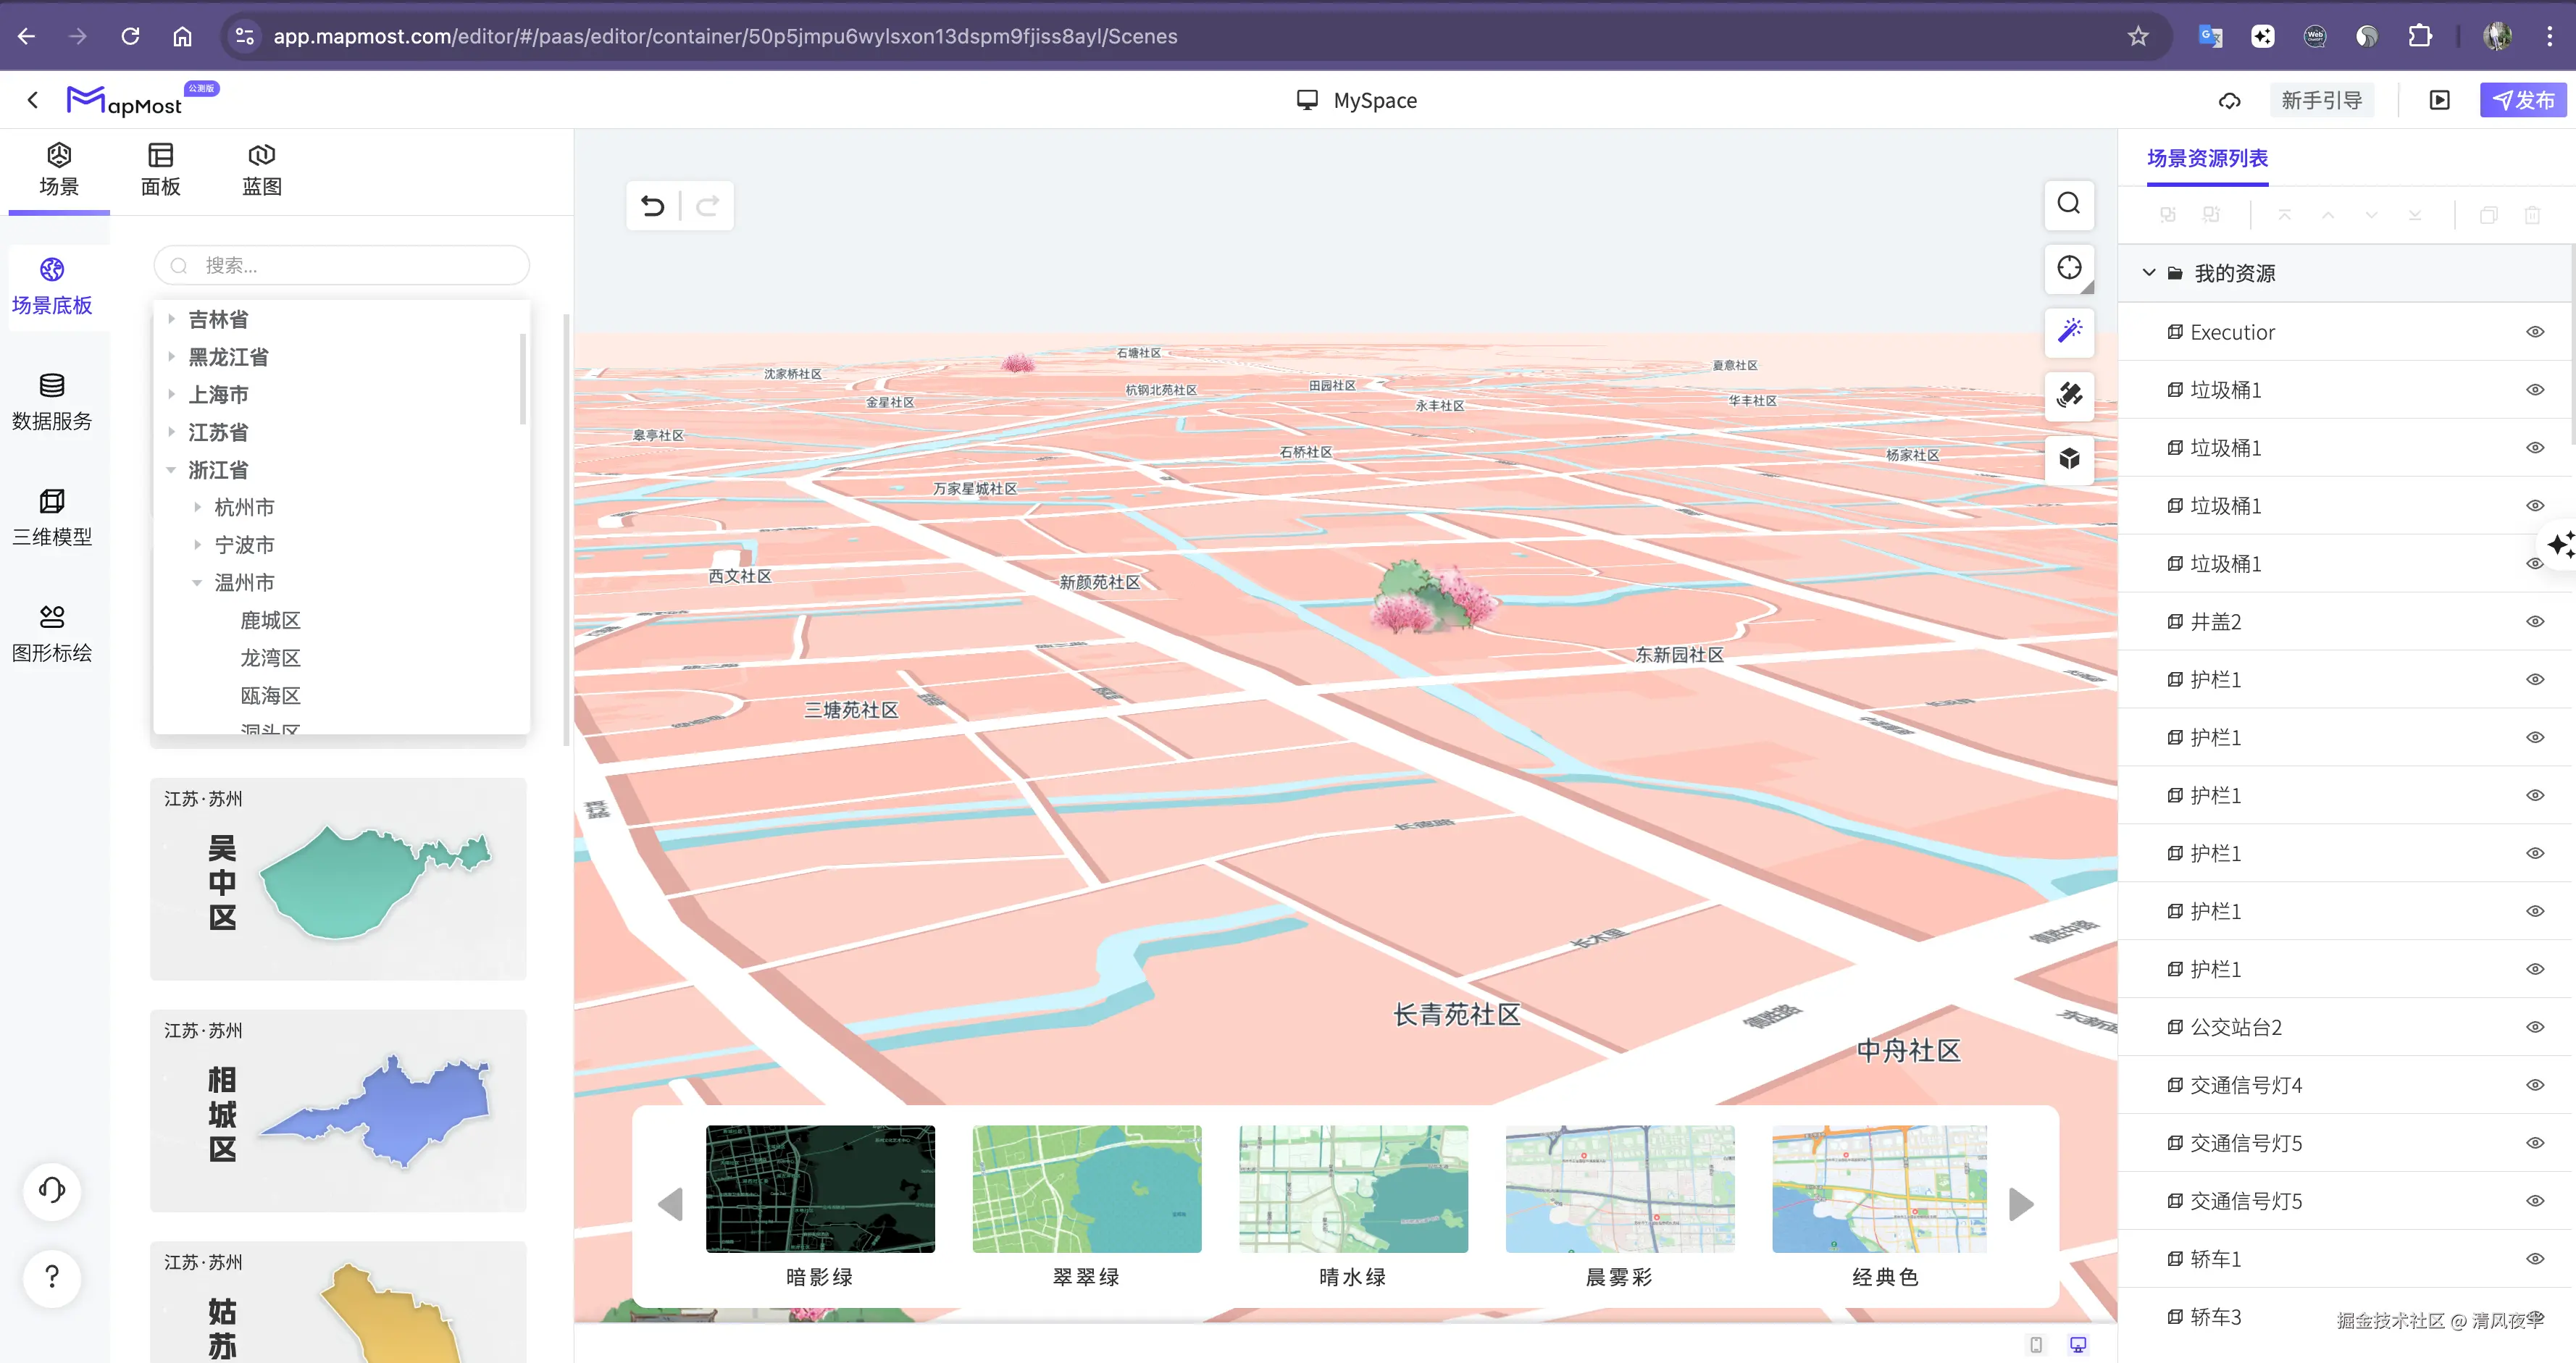
Task: Expand the 杭州市 tree node
Action: tap(198, 508)
